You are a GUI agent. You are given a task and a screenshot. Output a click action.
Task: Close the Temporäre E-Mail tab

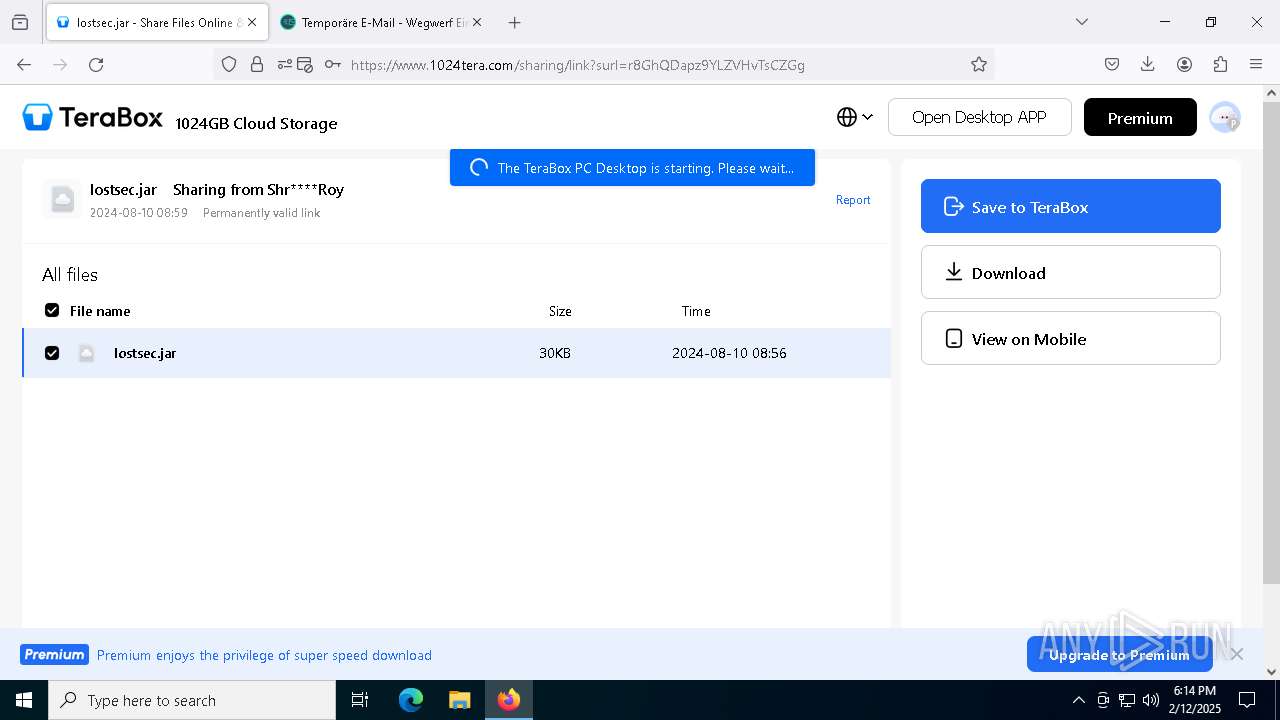click(476, 22)
